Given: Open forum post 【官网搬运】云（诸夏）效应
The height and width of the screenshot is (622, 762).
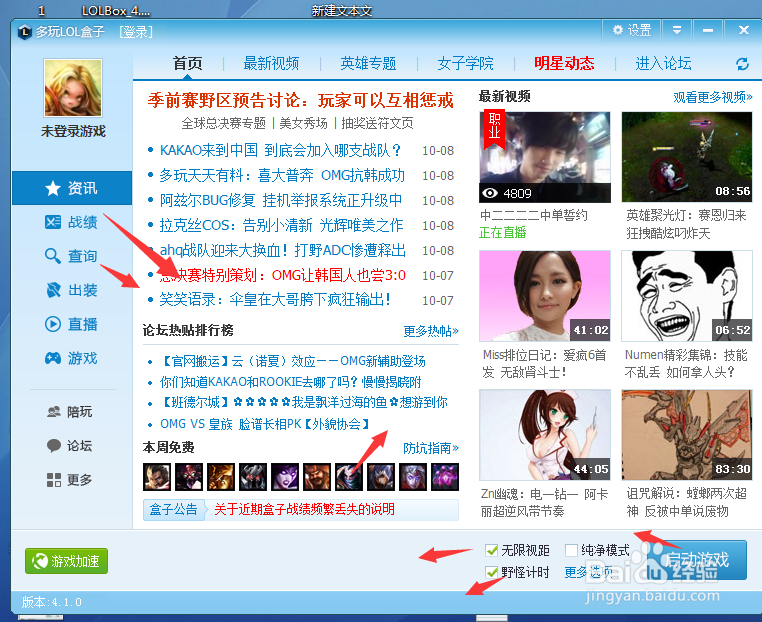Looking at the screenshot, I should click(293, 361).
